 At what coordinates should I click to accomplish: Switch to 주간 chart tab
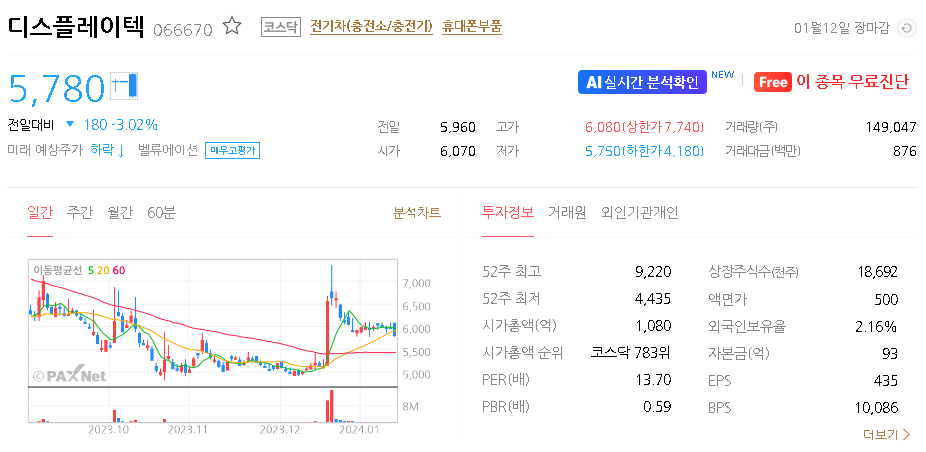(x=80, y=213)
